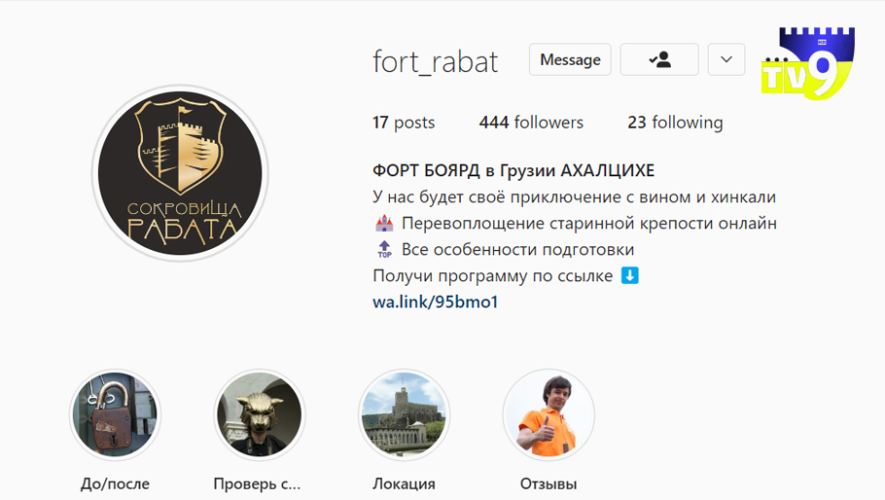Screen dimensions: 885x500
Task: Open the До/после story highlight
Action: (x=115, y=415)
